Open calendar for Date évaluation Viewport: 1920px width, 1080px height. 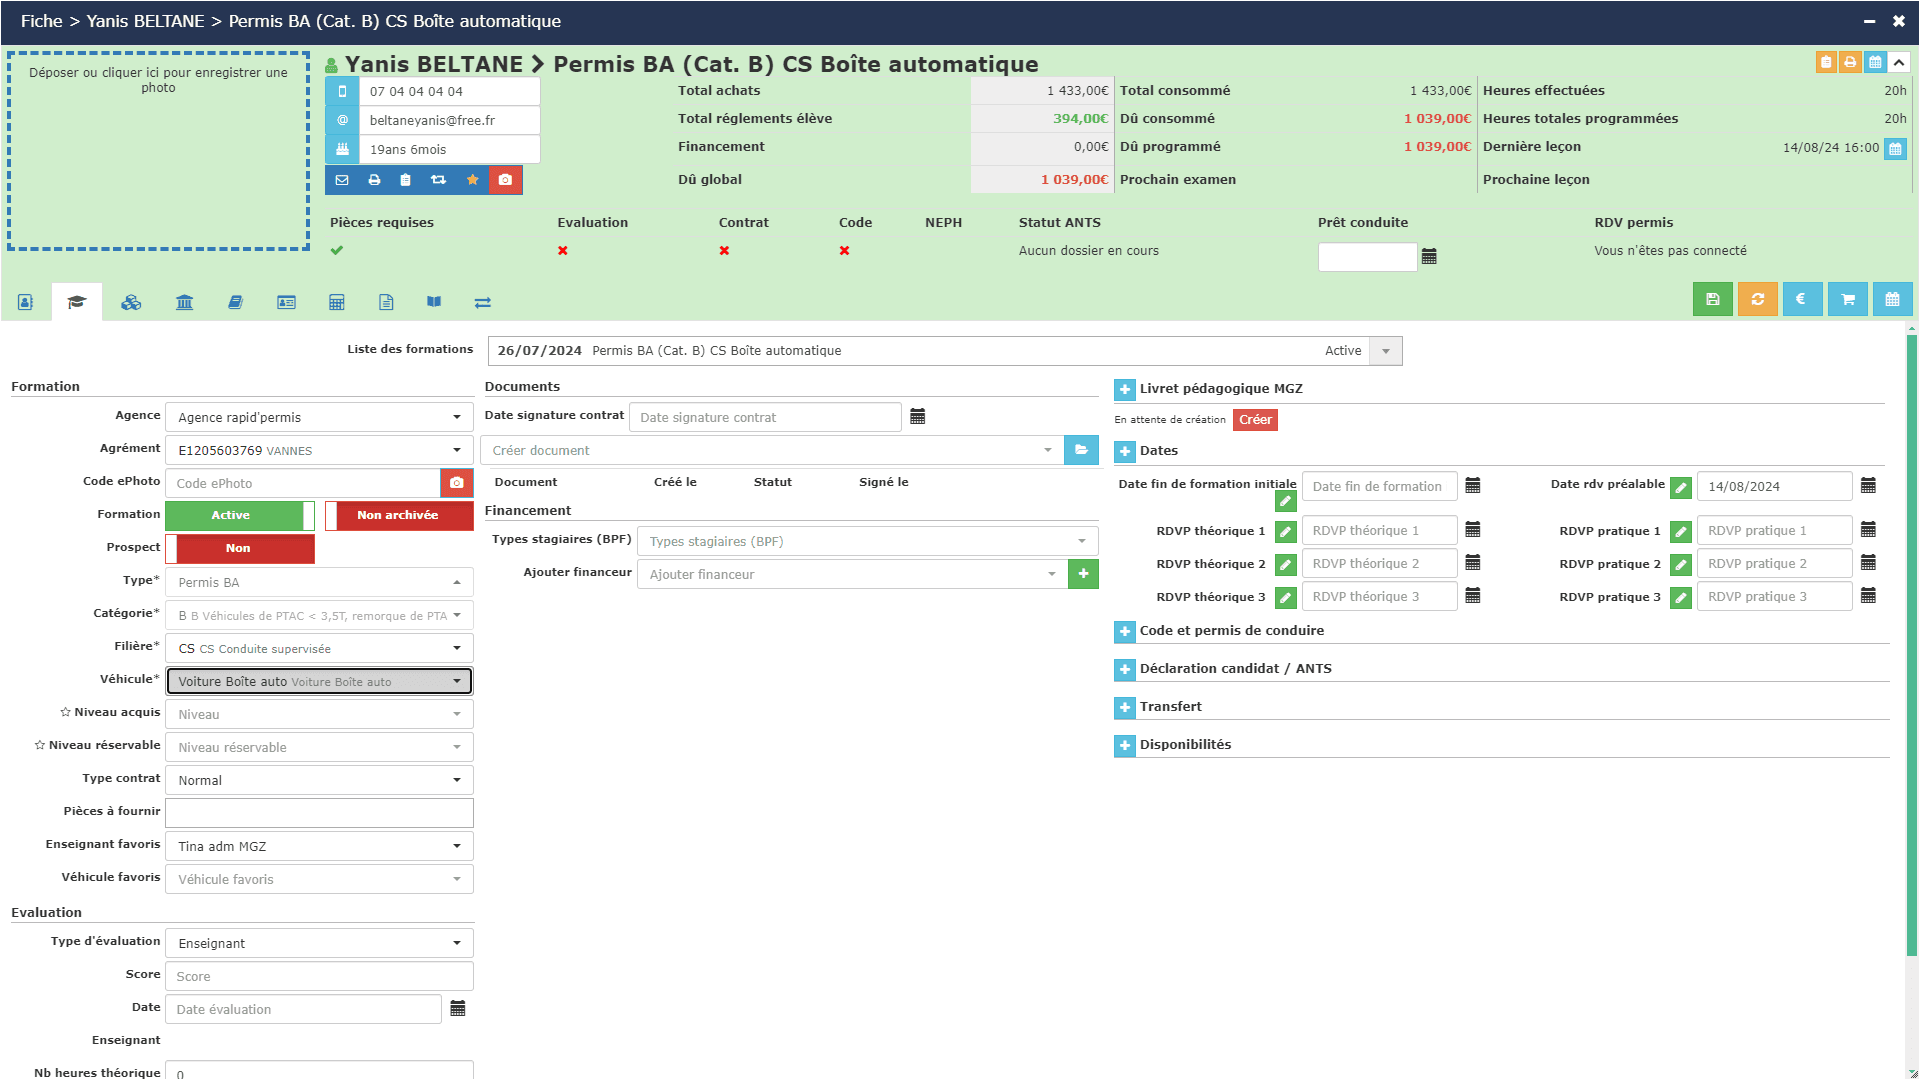coord(457,1008)
